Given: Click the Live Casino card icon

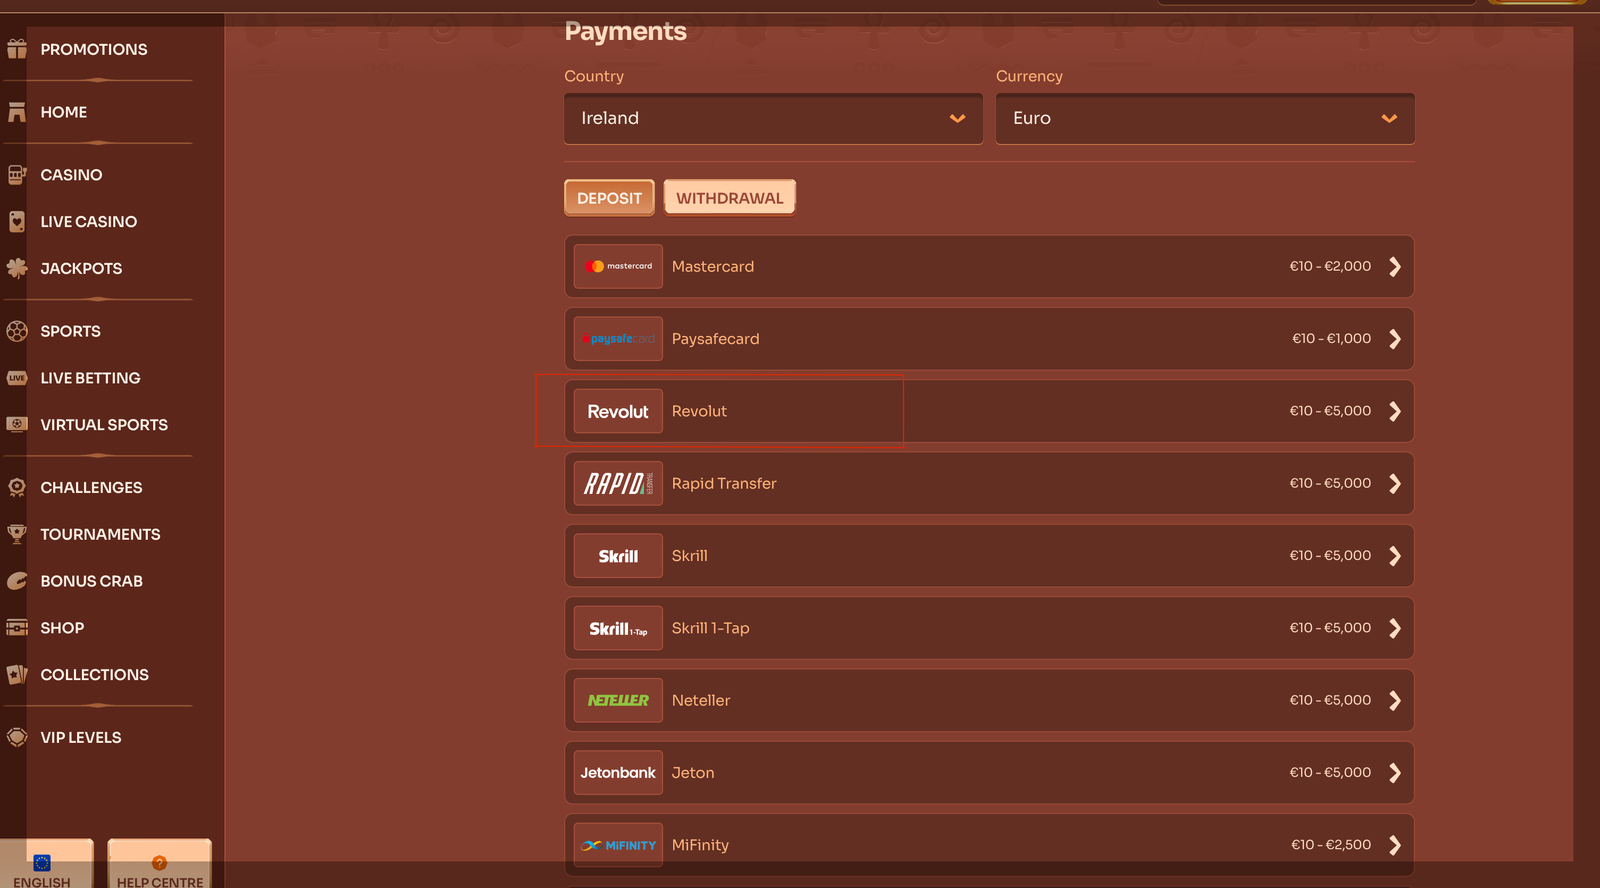Looking at the screenshot, I should pyautogui.click(x=17, y=222).
